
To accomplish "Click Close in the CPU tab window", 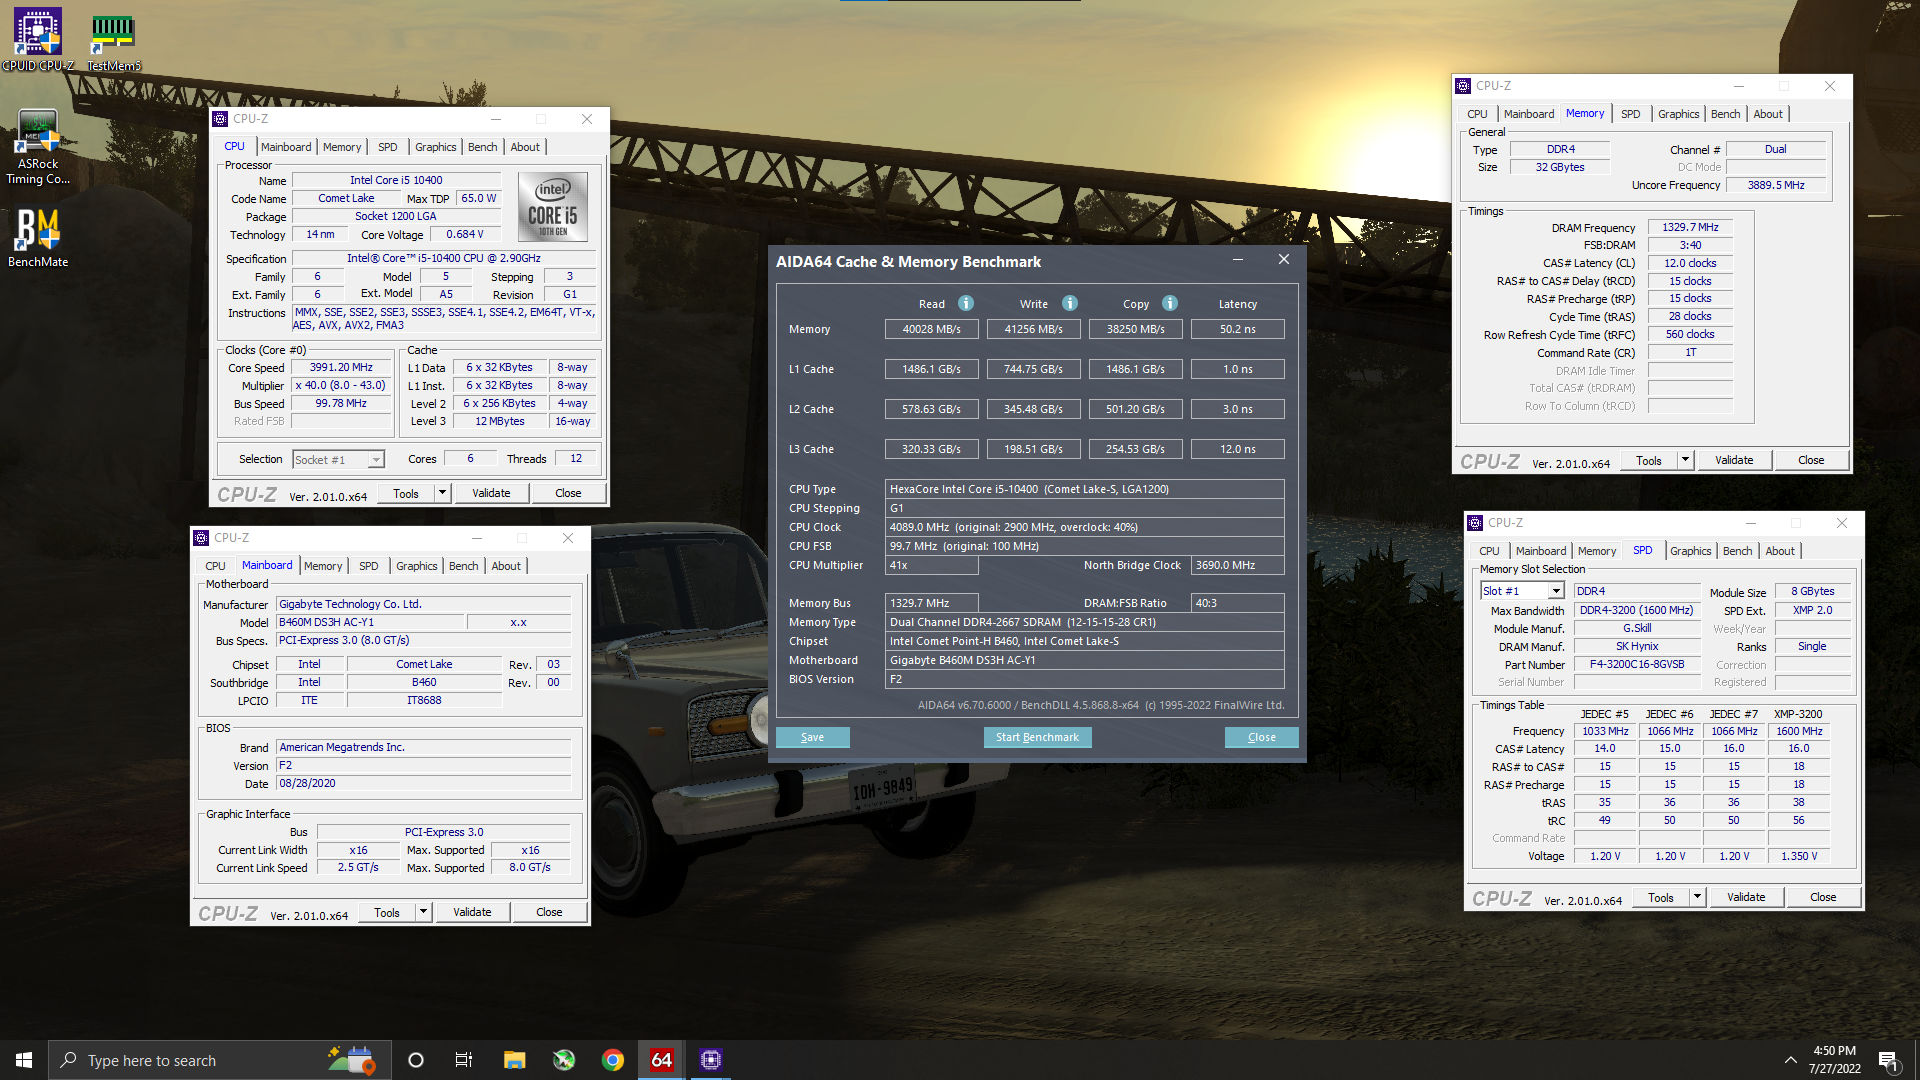I will [x=568, y=493].
